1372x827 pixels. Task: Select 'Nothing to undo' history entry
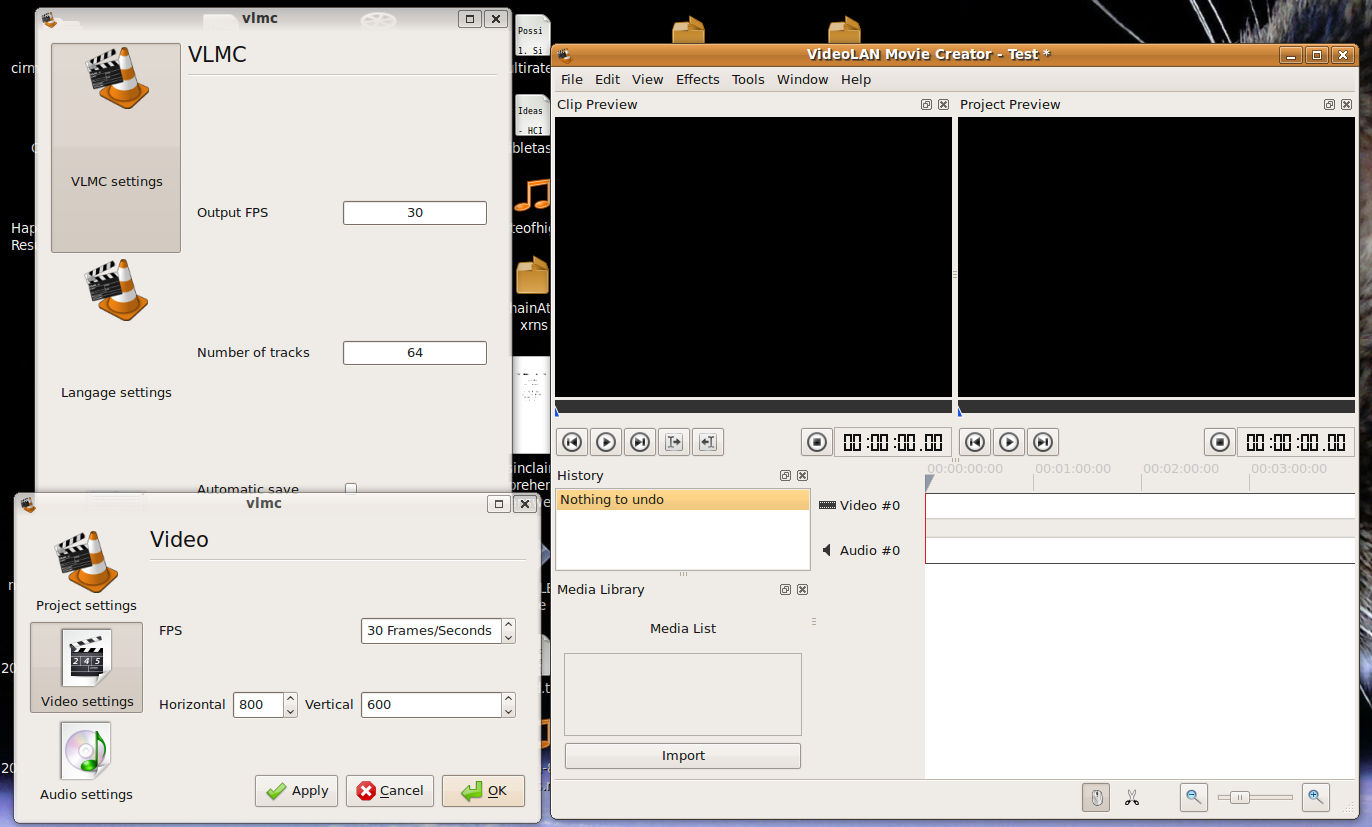click(x=683, y=500)
